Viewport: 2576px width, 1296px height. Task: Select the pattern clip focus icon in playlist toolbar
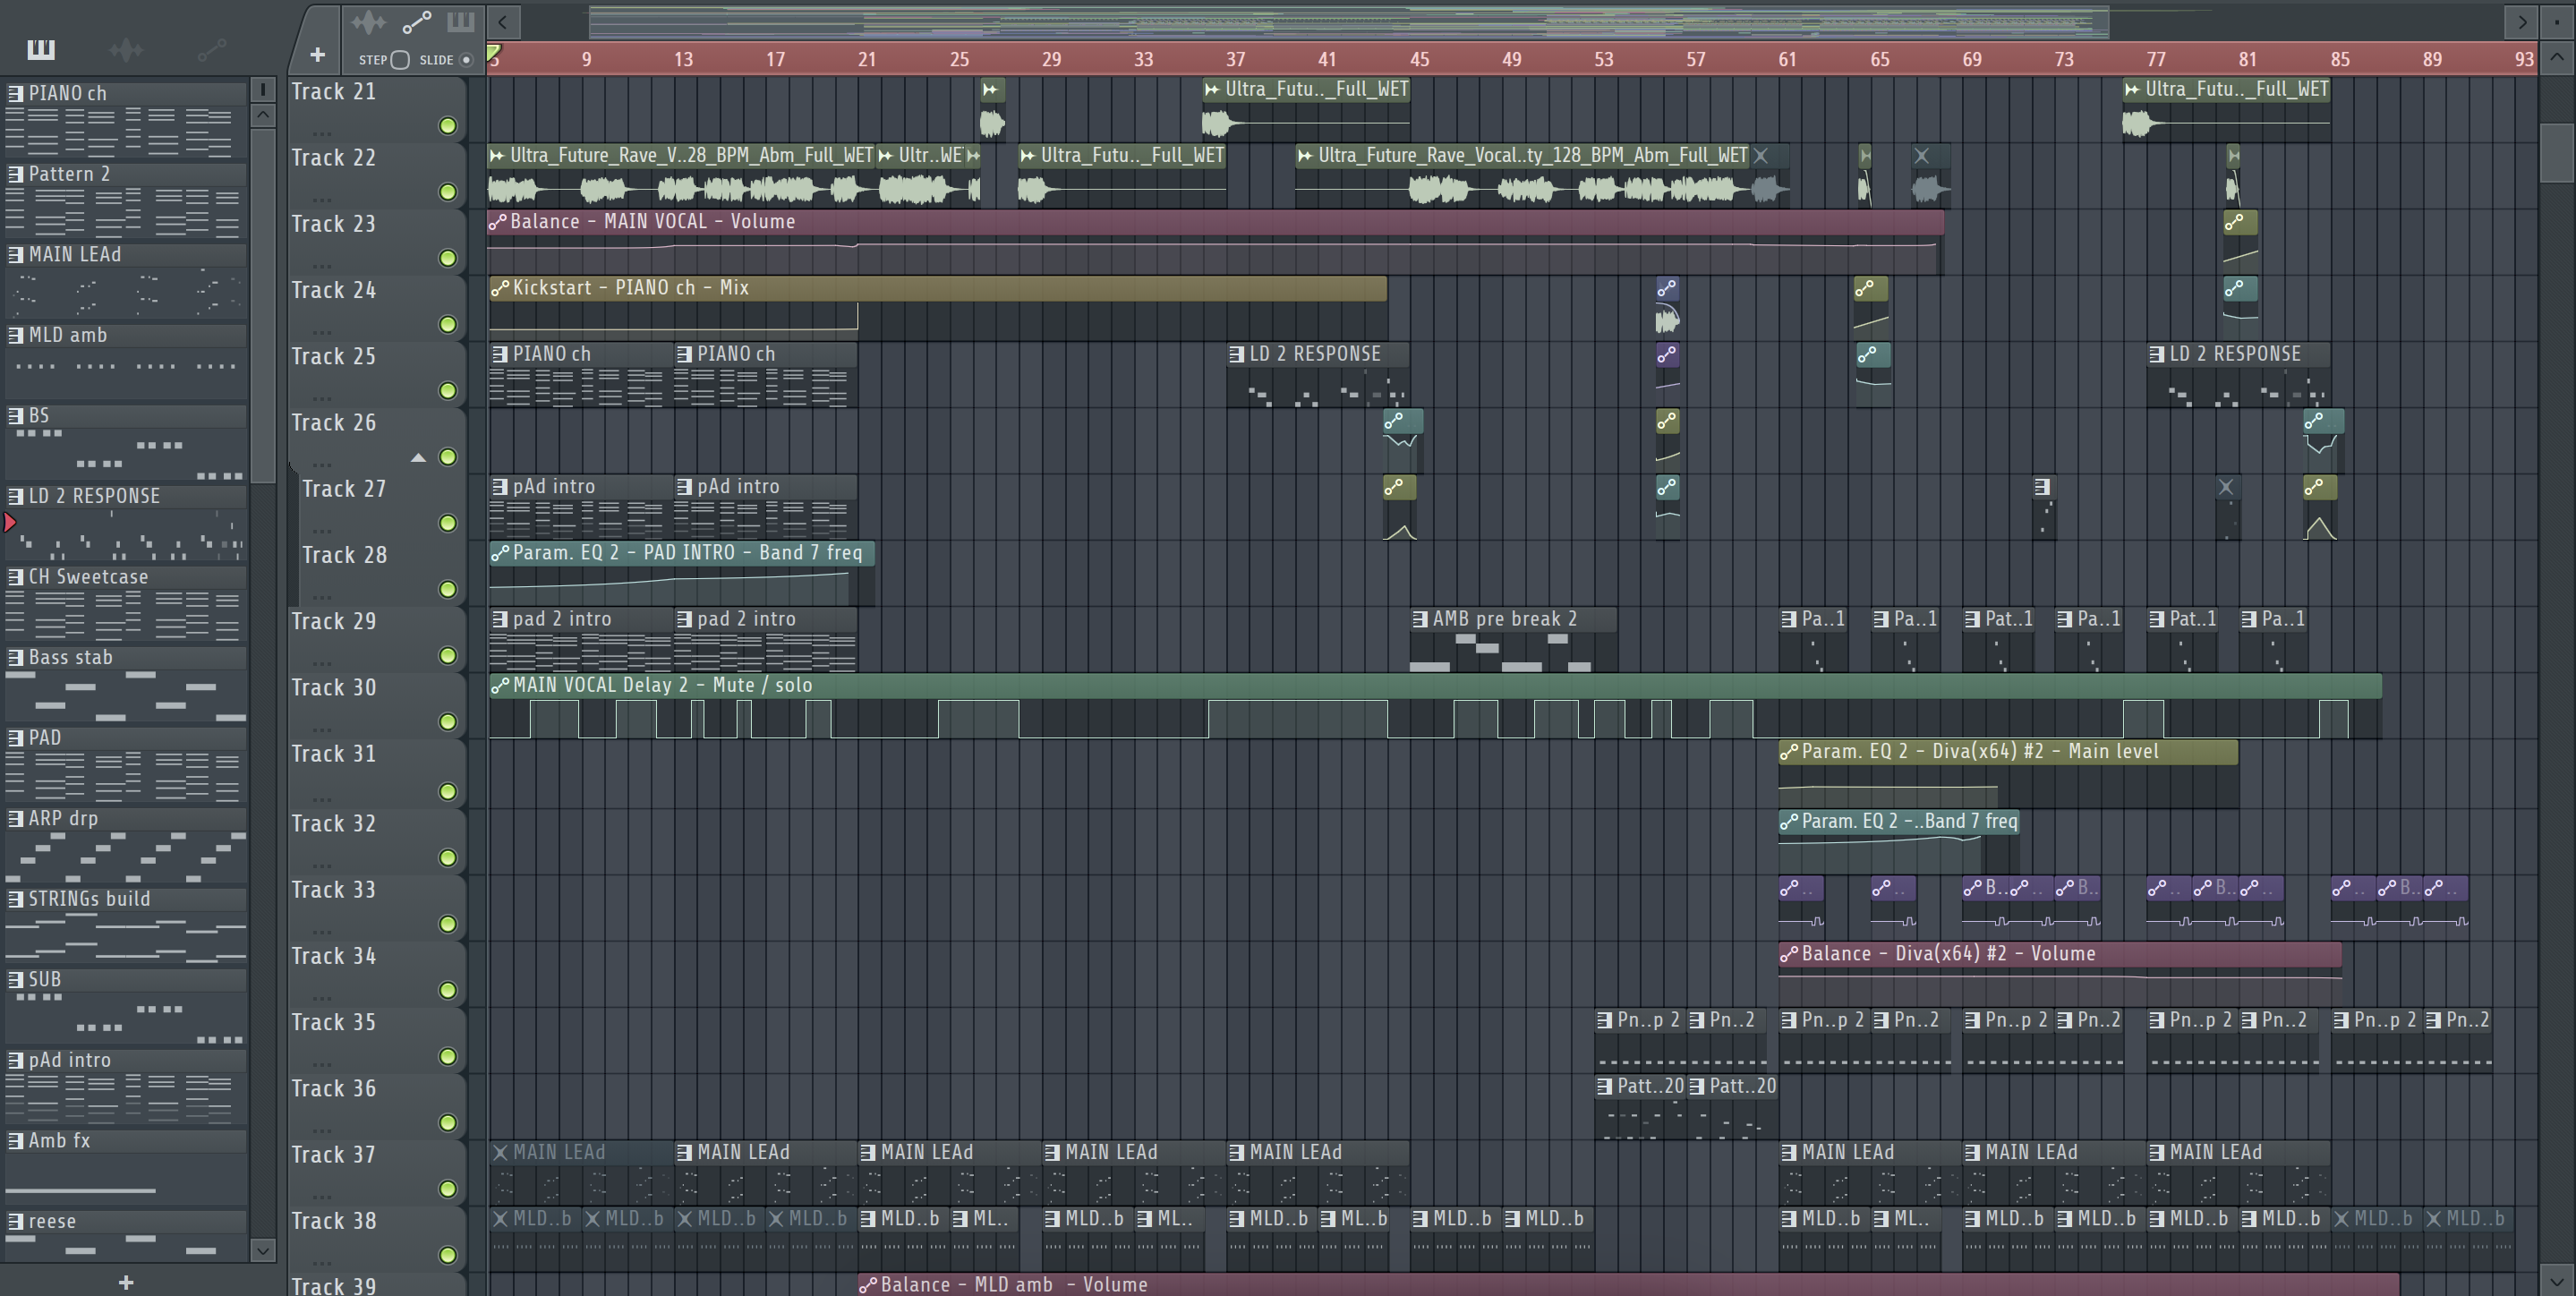460,21
